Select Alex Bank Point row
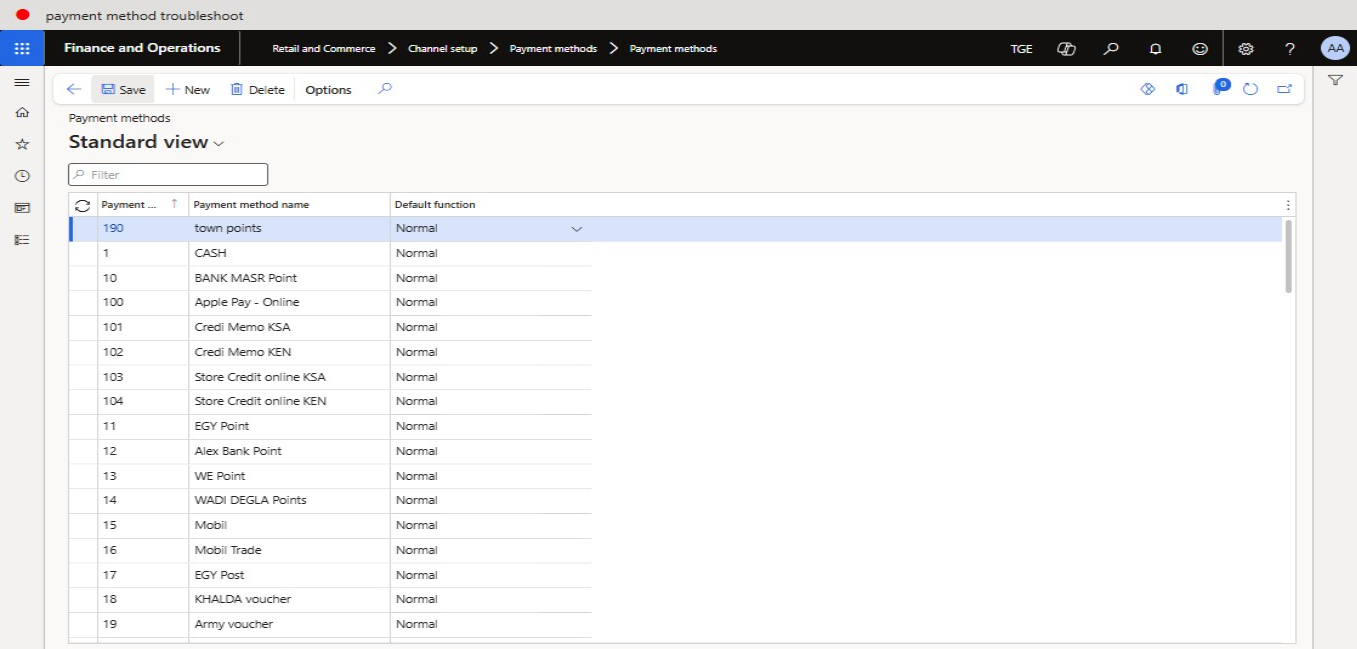 click(x=330, y=451)
